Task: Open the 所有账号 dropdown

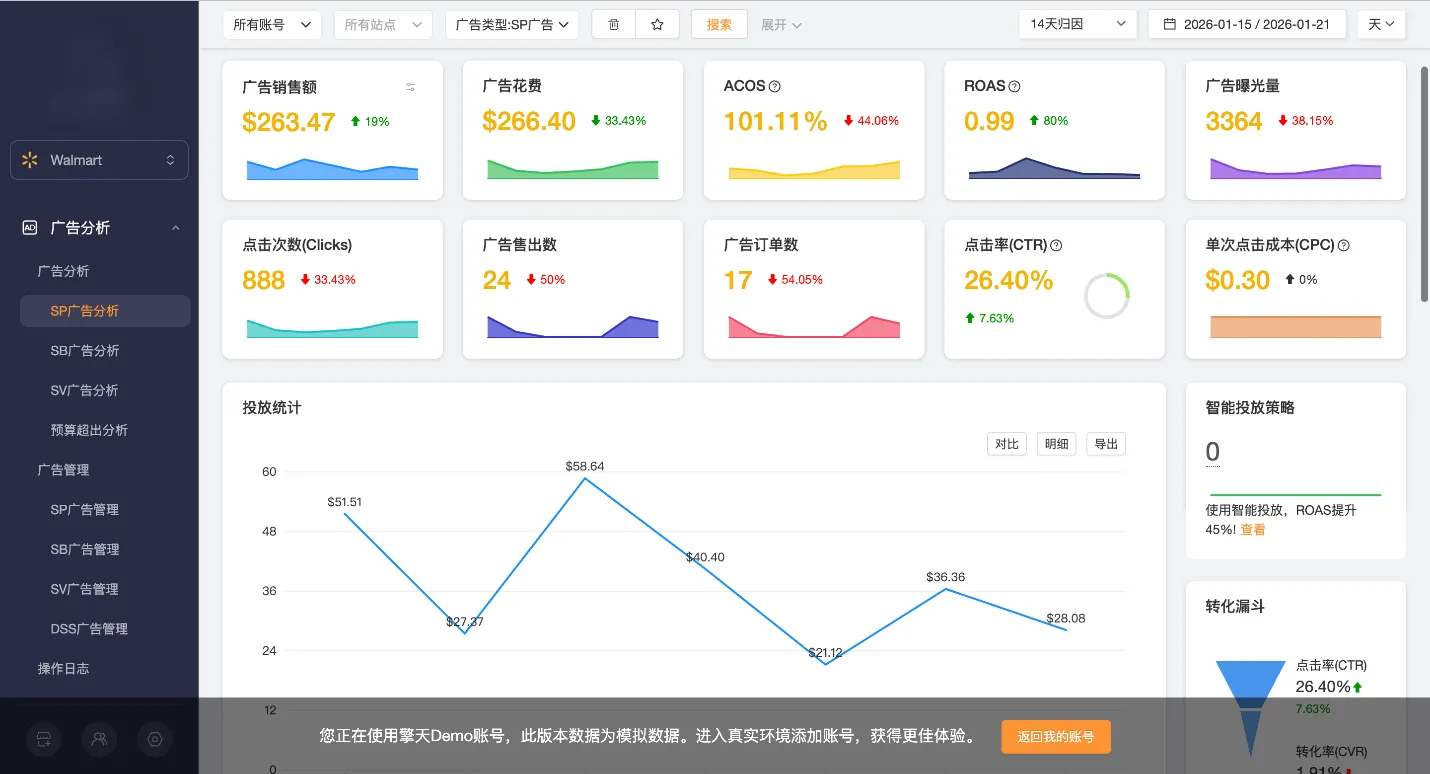Action: point(271,23)
